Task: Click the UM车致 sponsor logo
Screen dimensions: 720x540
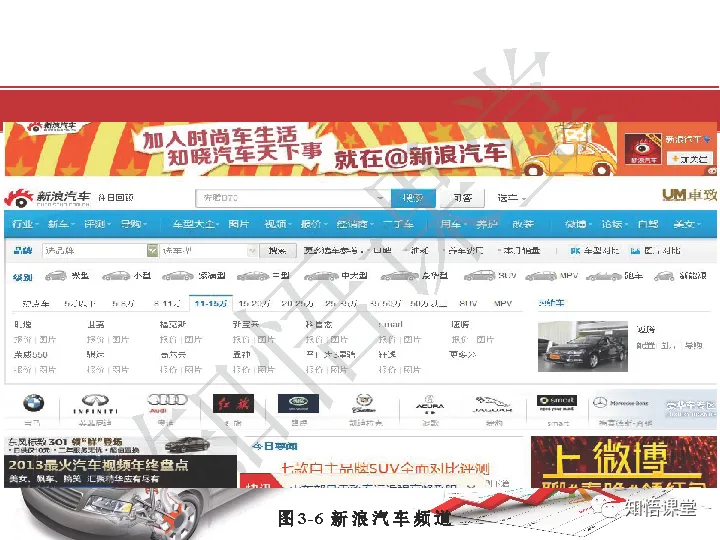Action: (x=689, y=195)
